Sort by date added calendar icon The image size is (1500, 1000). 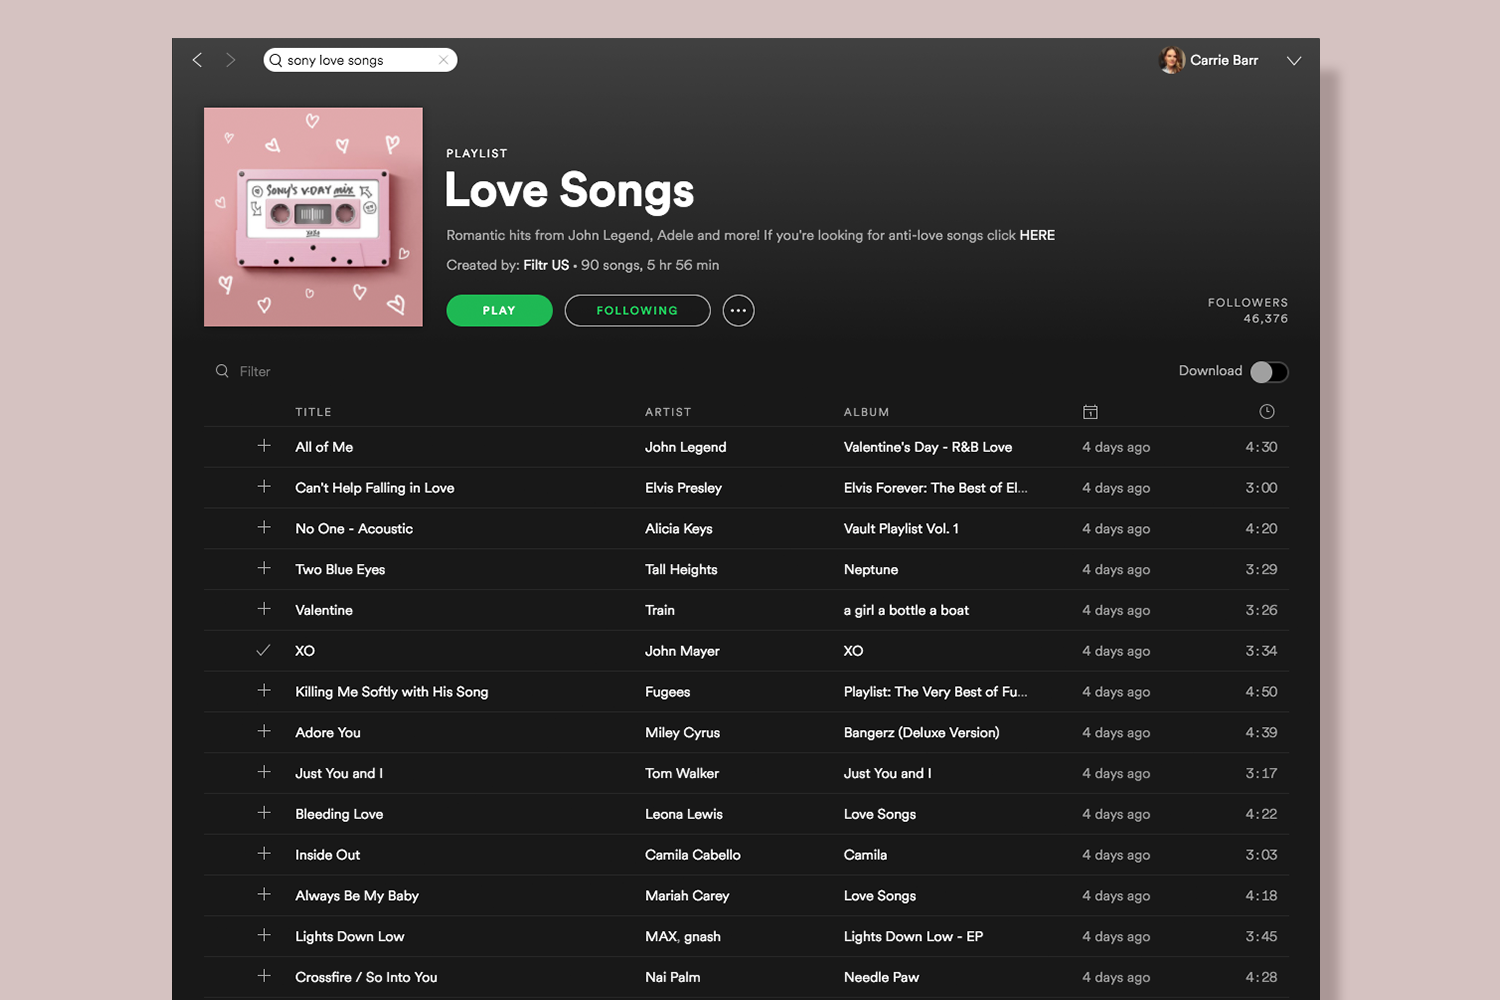(1090, 412)
